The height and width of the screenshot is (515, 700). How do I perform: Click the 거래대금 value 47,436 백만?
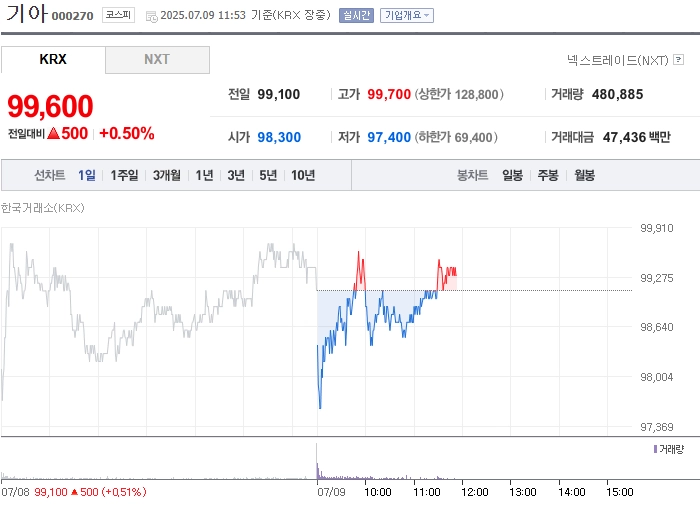(x=637, y=137)
